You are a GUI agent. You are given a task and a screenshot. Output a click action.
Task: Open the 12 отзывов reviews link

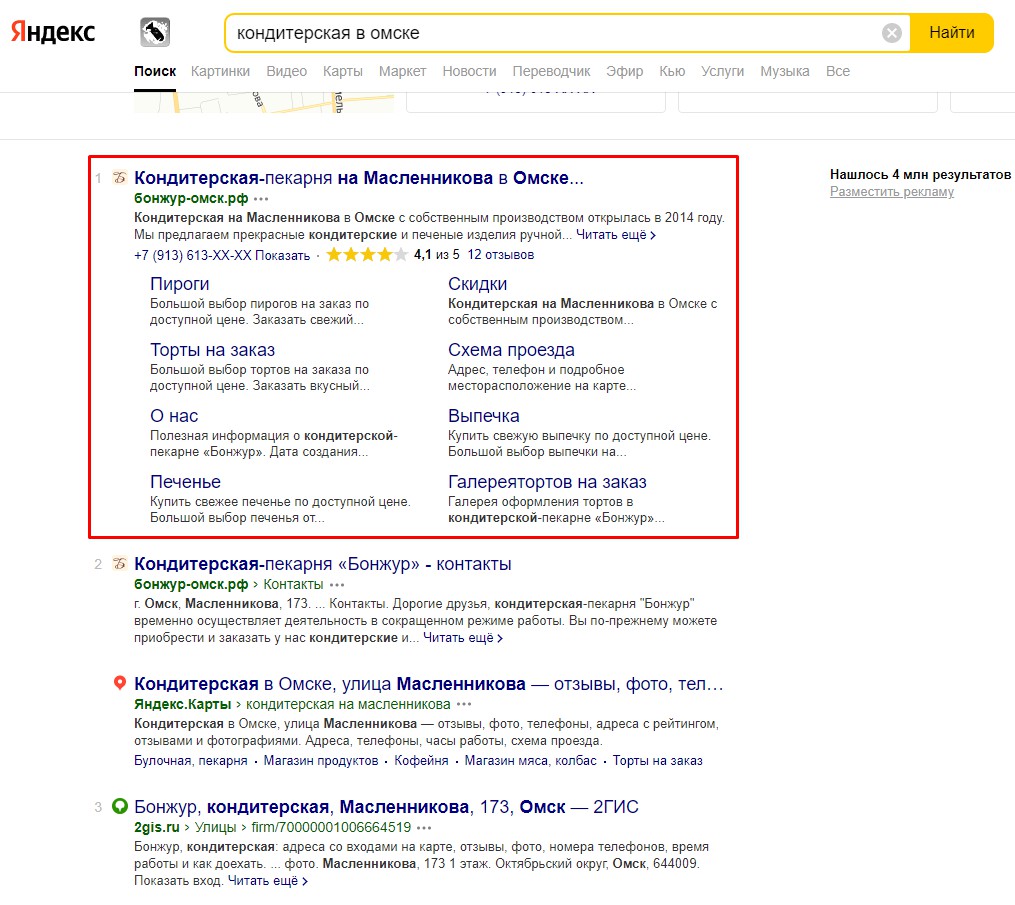[x=500, y=254]
